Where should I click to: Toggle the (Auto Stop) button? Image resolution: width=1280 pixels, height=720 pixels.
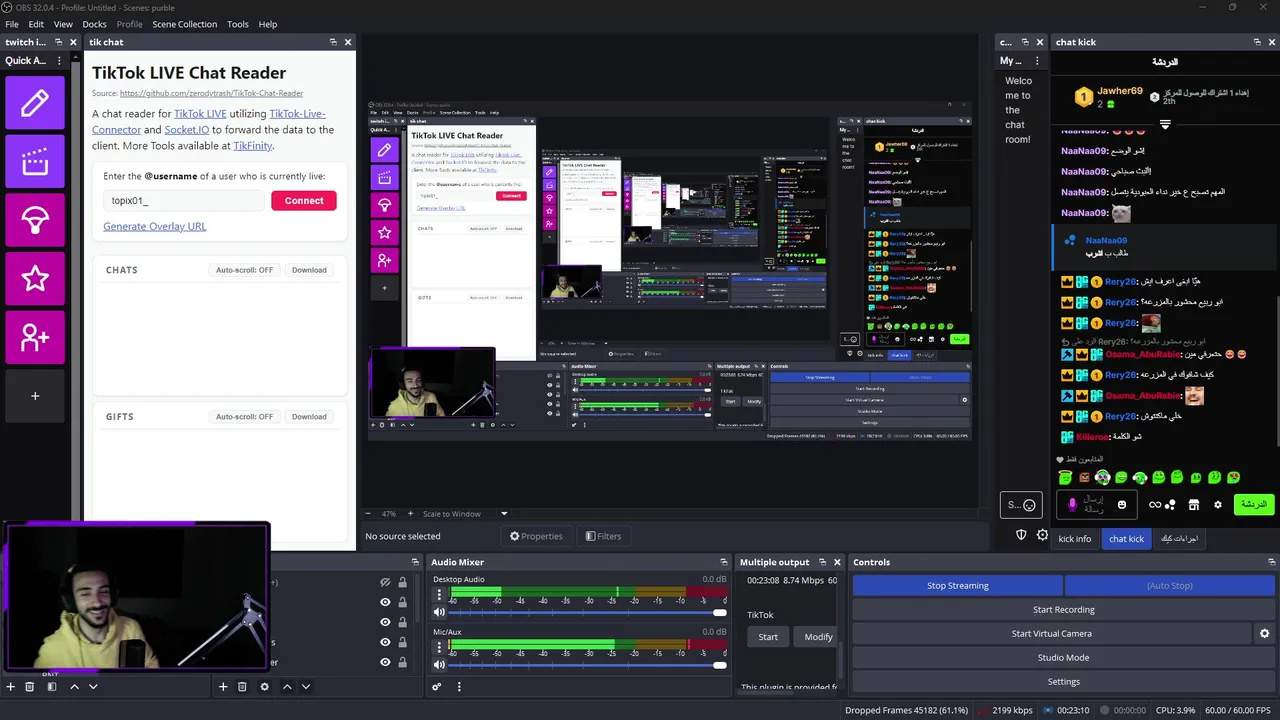point(1169,586)
